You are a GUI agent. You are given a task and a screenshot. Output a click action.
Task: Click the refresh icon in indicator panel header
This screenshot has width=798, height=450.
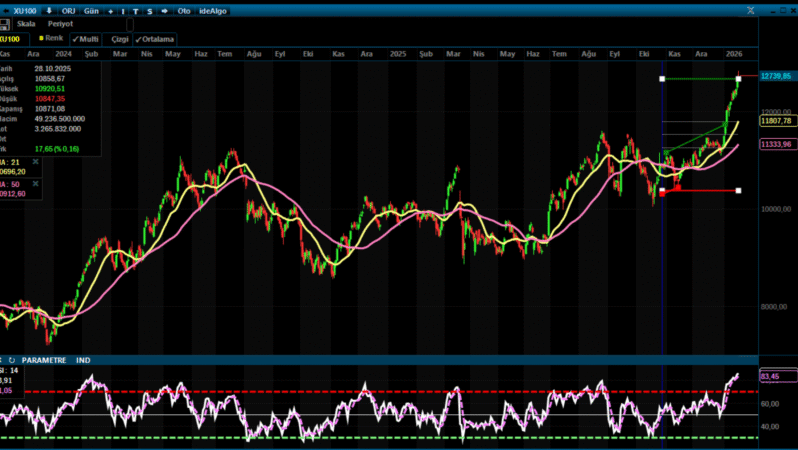pyautogui.click(x=11, y=360)
